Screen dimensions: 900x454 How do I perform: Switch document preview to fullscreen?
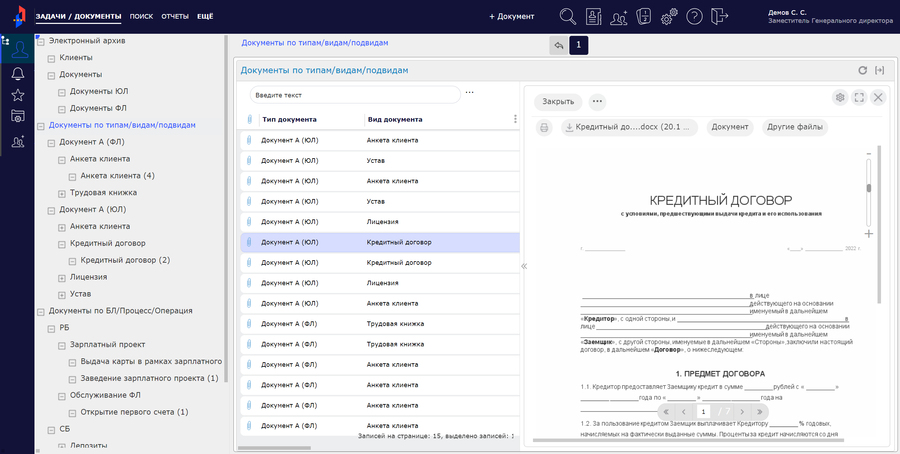(x=859, y=97)
